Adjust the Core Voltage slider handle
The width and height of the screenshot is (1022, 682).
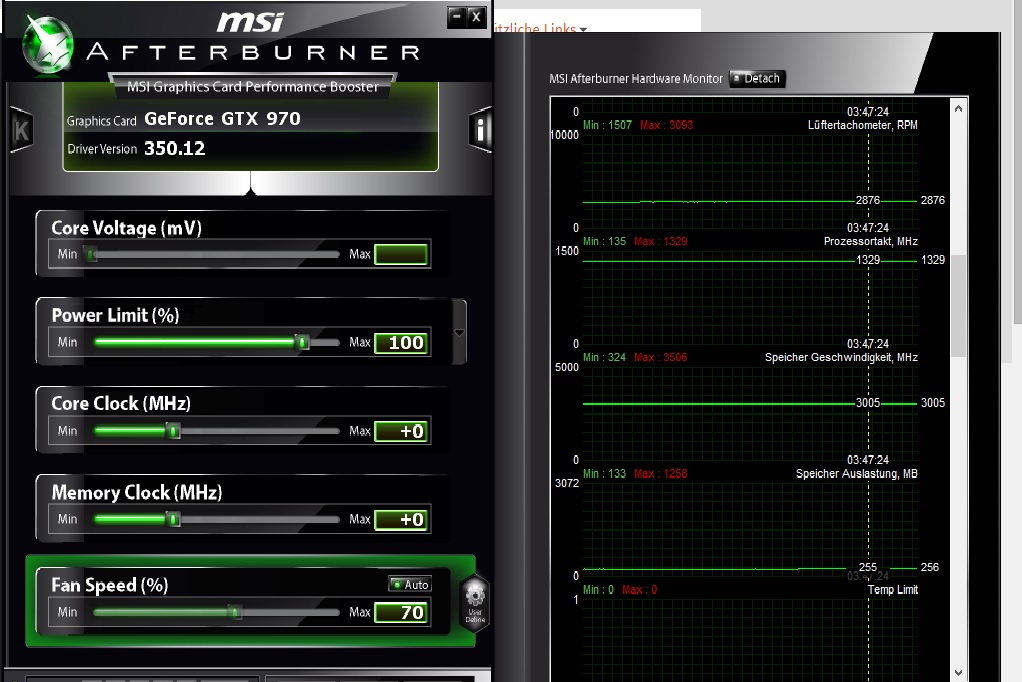pos(92,254)
